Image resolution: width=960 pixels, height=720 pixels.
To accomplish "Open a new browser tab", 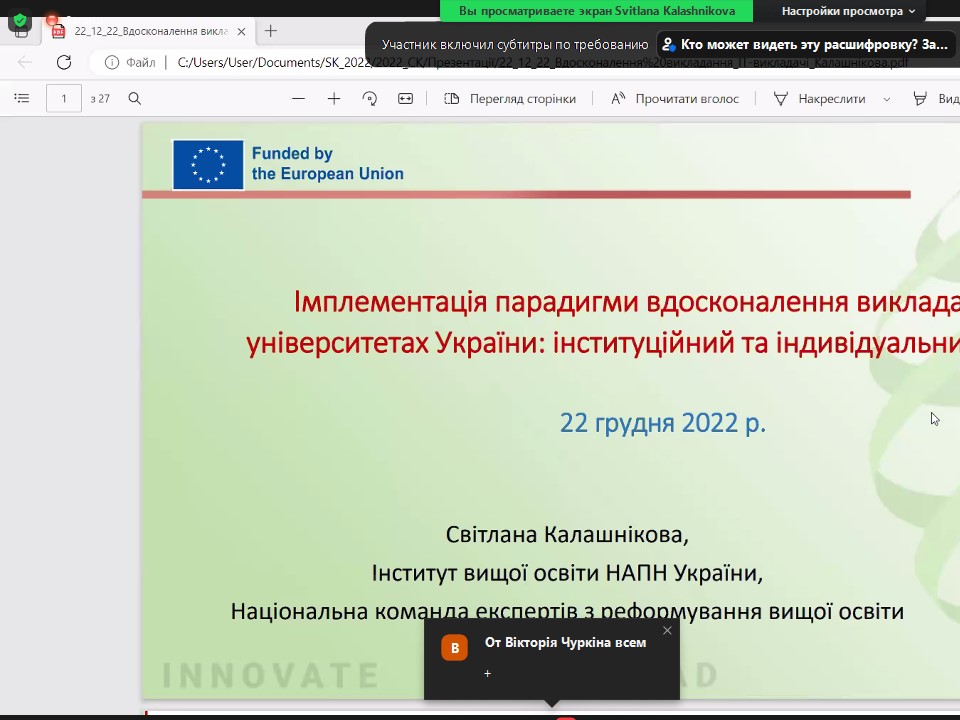I will [270, 31].
